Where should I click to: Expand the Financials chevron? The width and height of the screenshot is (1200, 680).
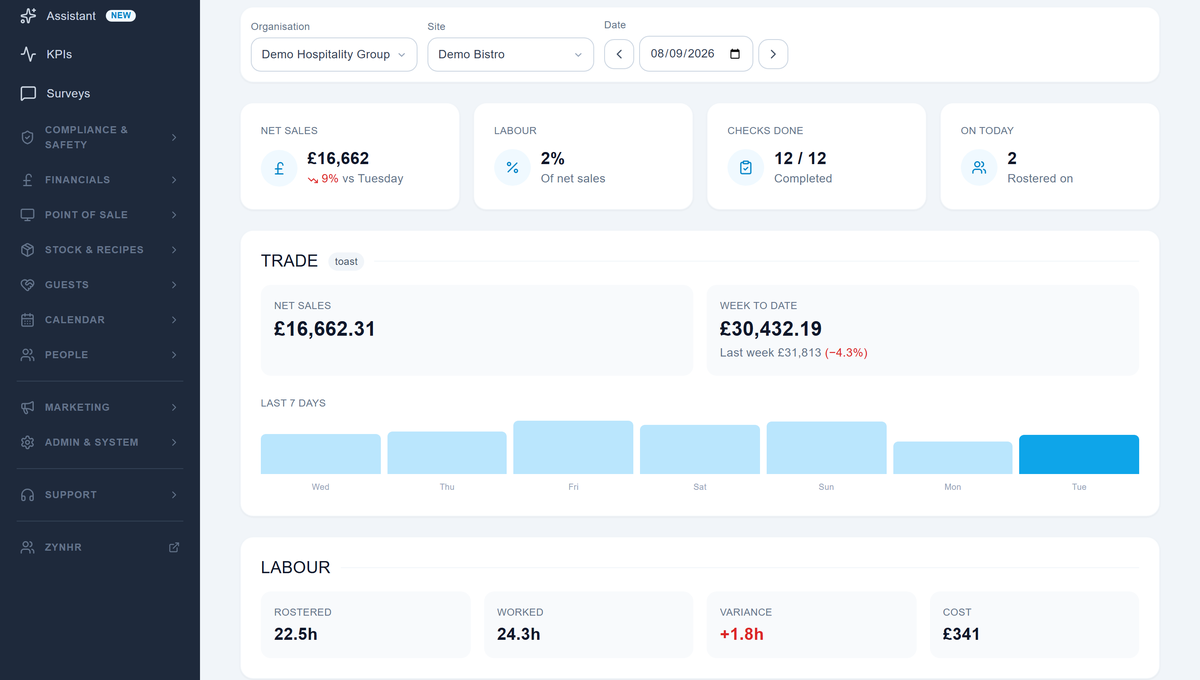(x=174, y=180)
